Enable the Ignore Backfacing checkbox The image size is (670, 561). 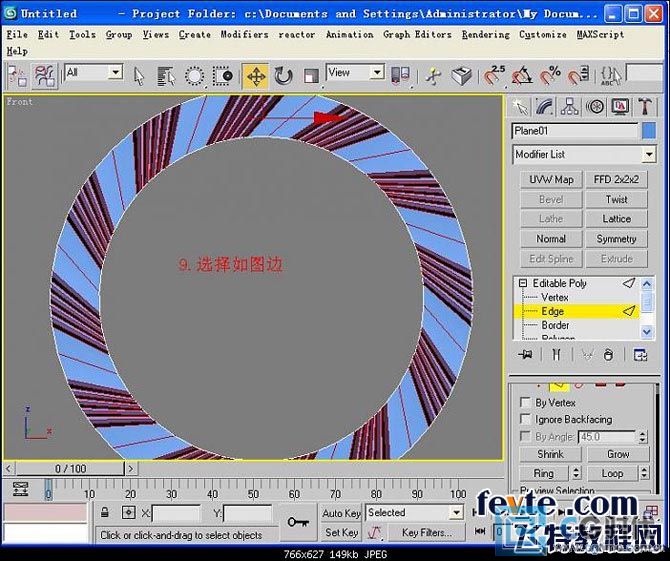(526, 419)
